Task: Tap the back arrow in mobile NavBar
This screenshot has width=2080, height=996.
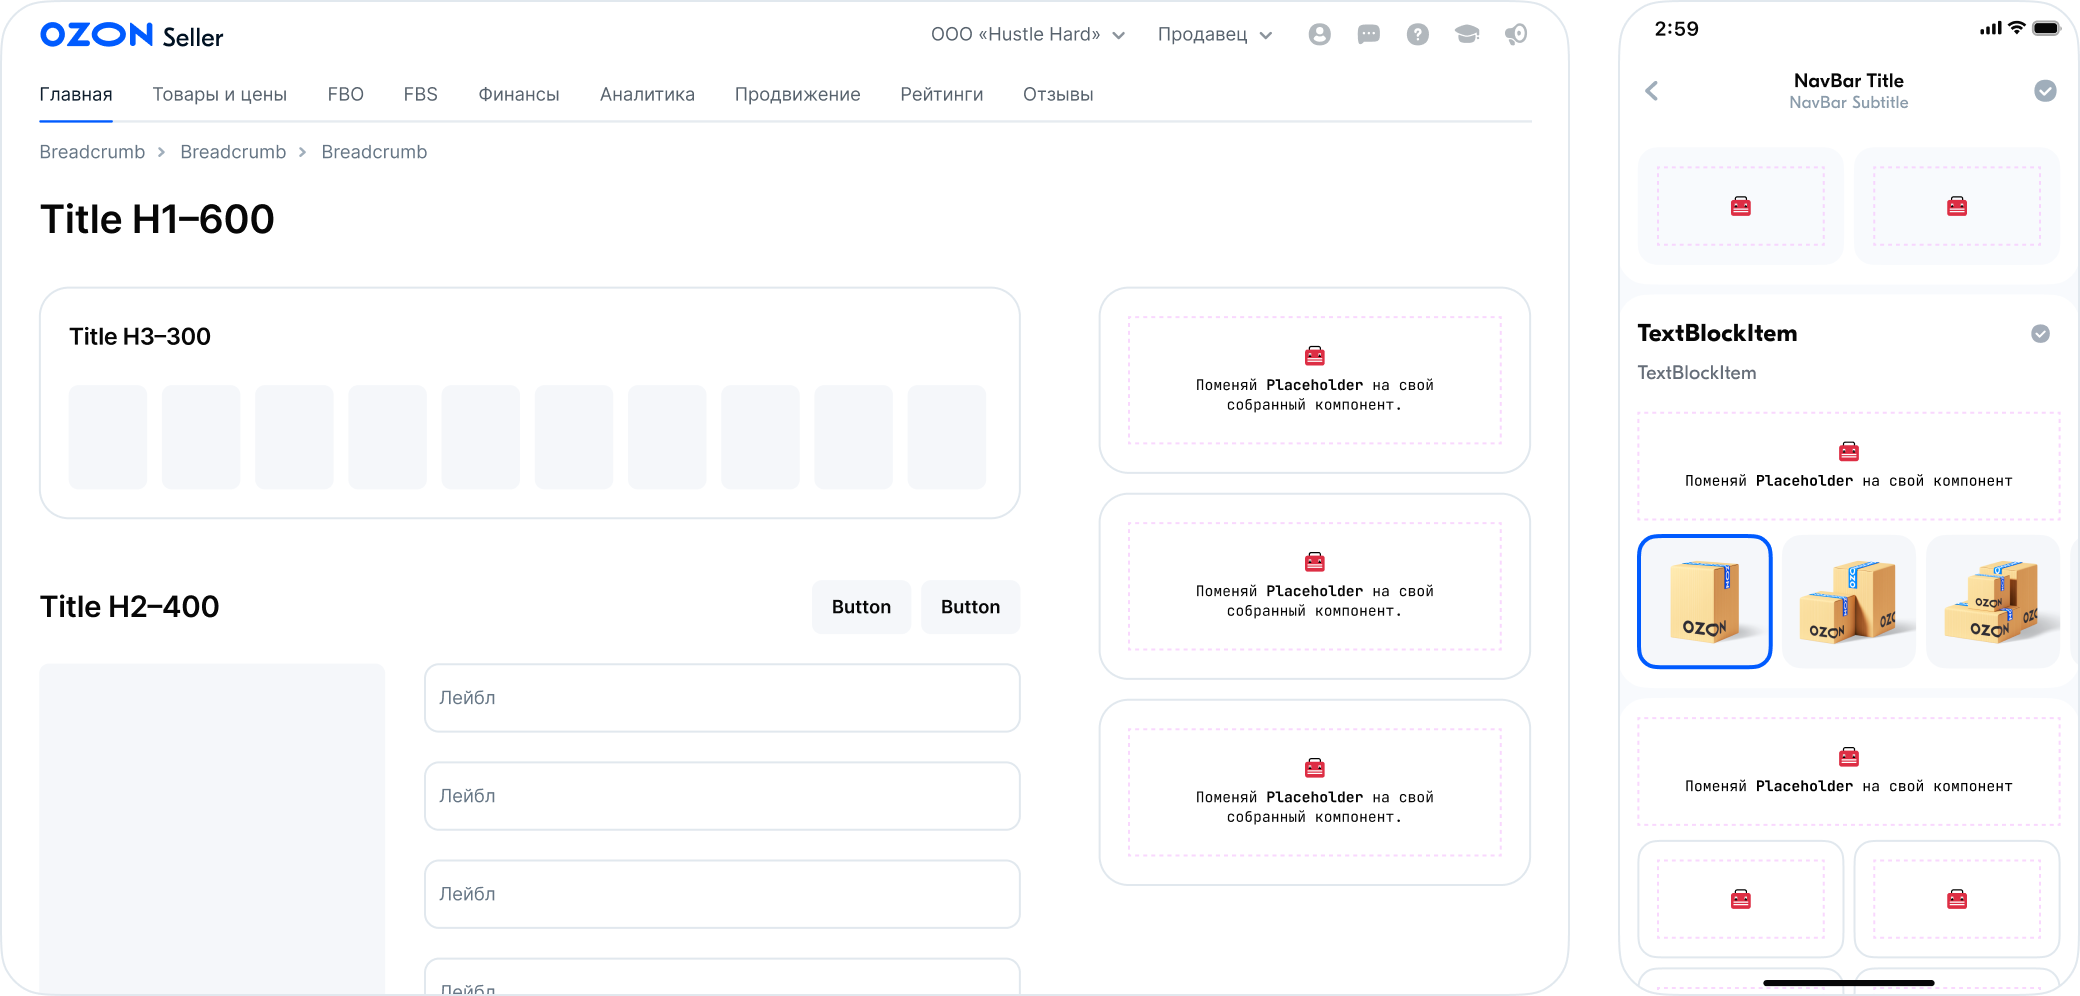Action: pyautogui.click(x=1652, y=91)
